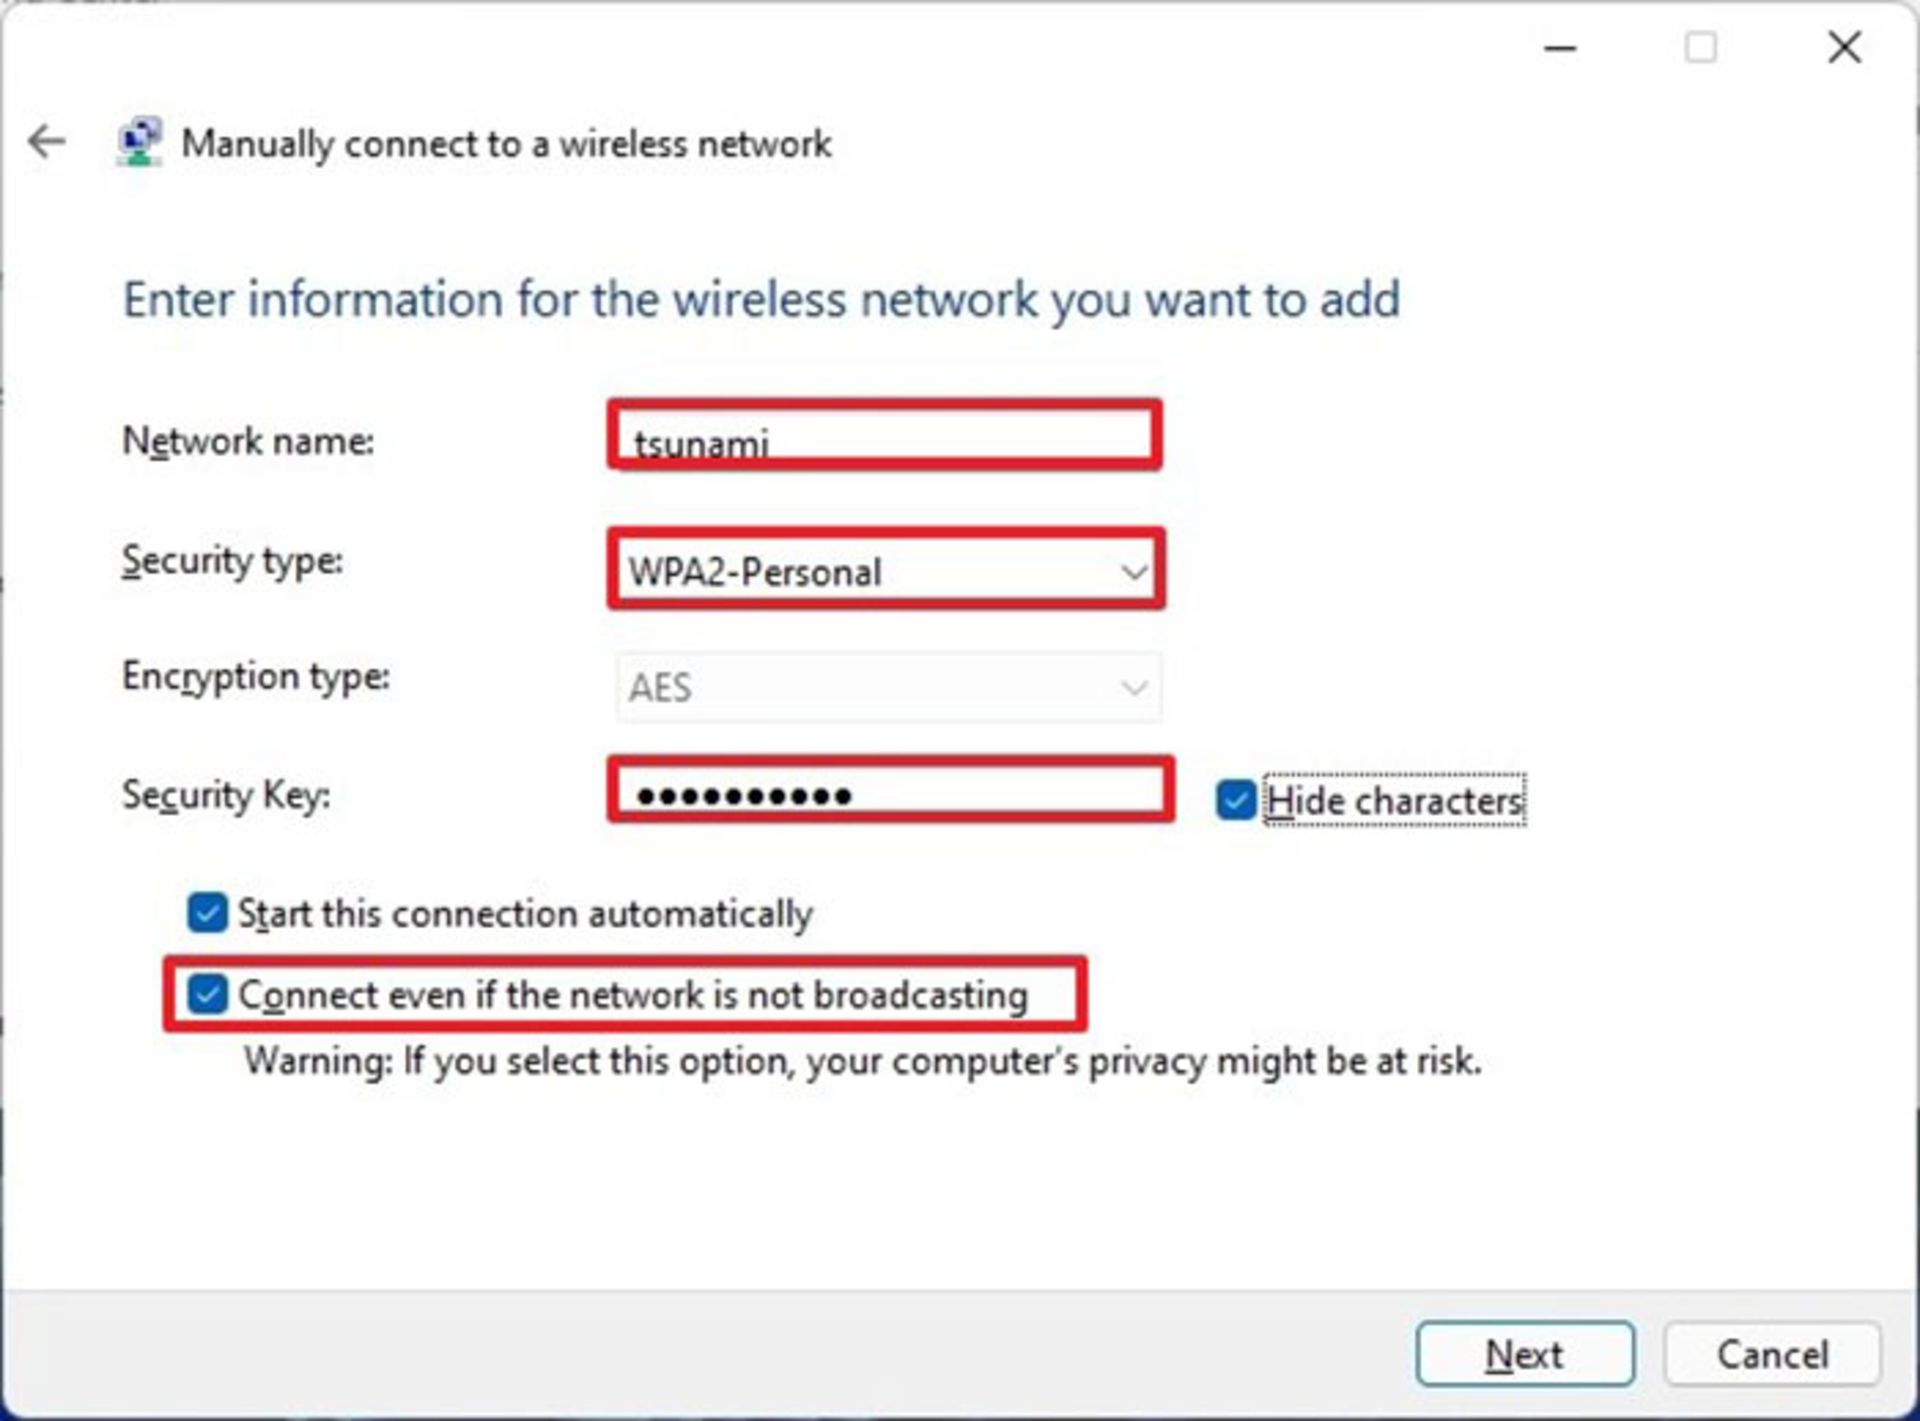Click the "Security type:" label
The height and width of the screenshot is (1421, 1920).
tap(232, 560)
